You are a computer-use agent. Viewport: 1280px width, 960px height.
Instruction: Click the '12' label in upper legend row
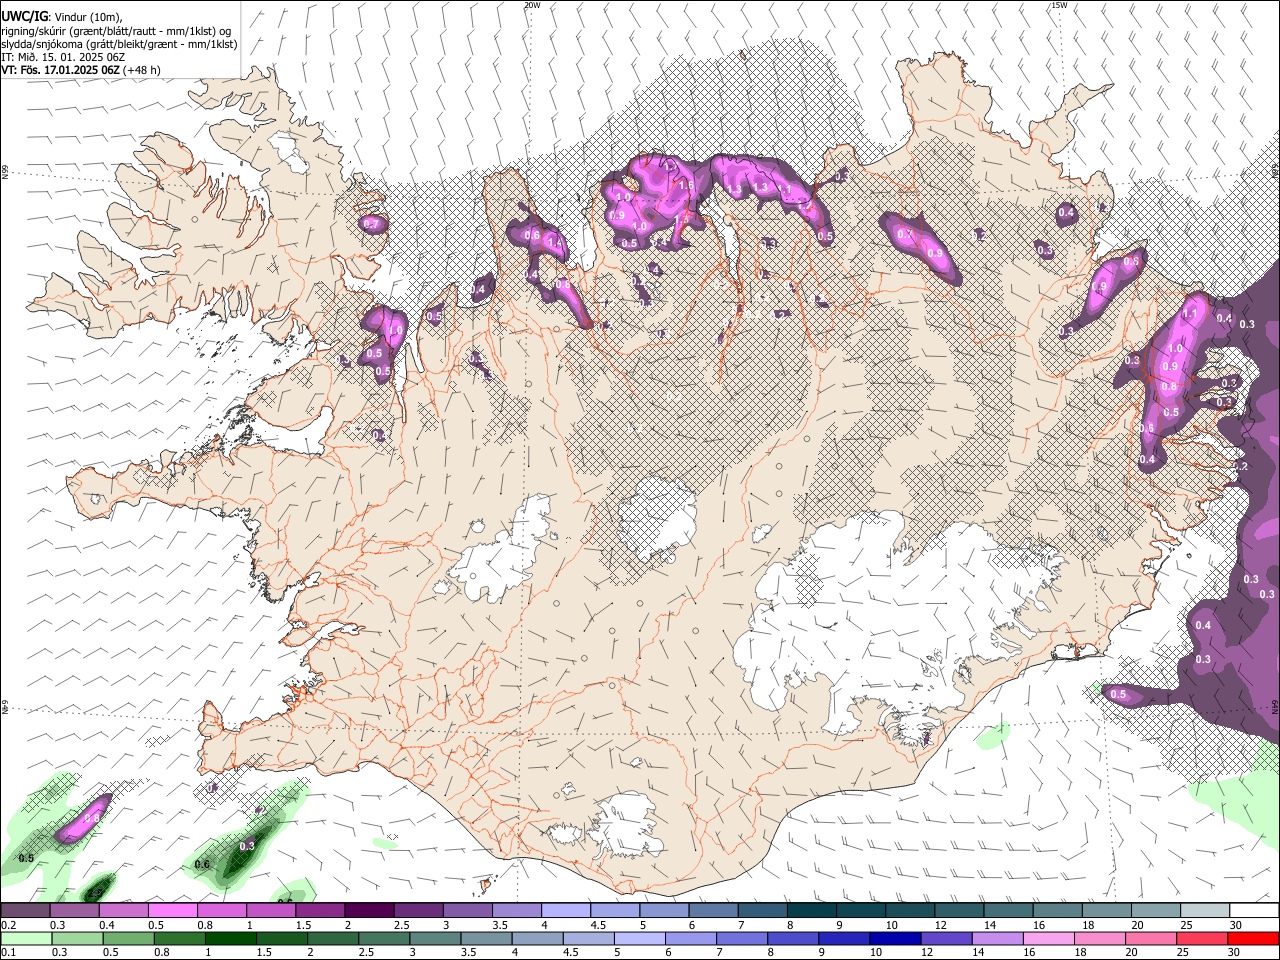(x=941, y=925)
